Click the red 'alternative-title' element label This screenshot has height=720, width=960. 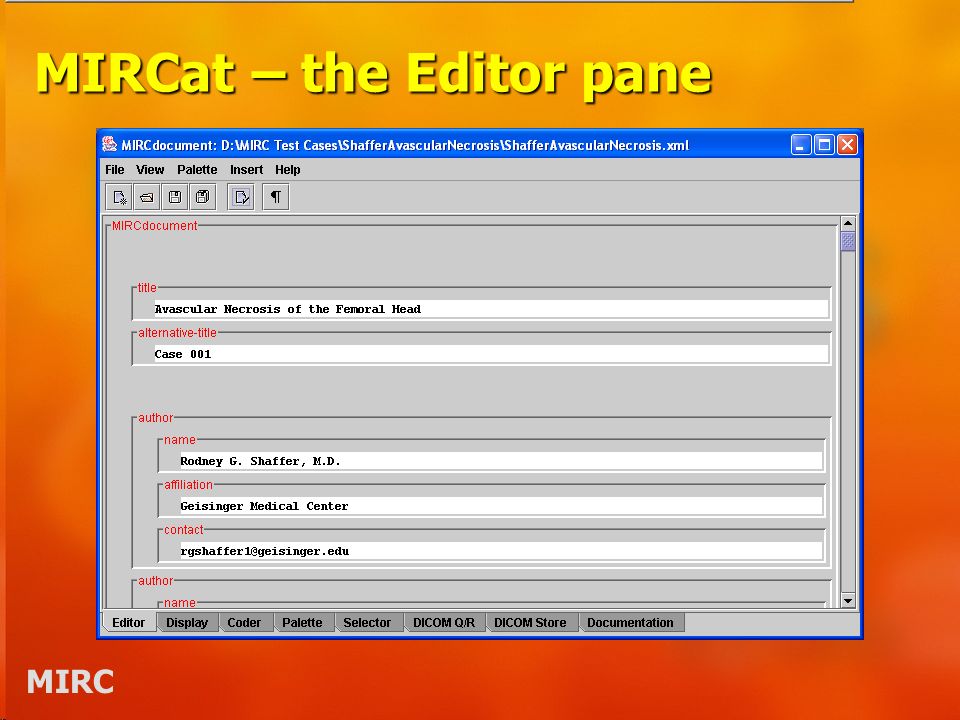click(178, 333)
